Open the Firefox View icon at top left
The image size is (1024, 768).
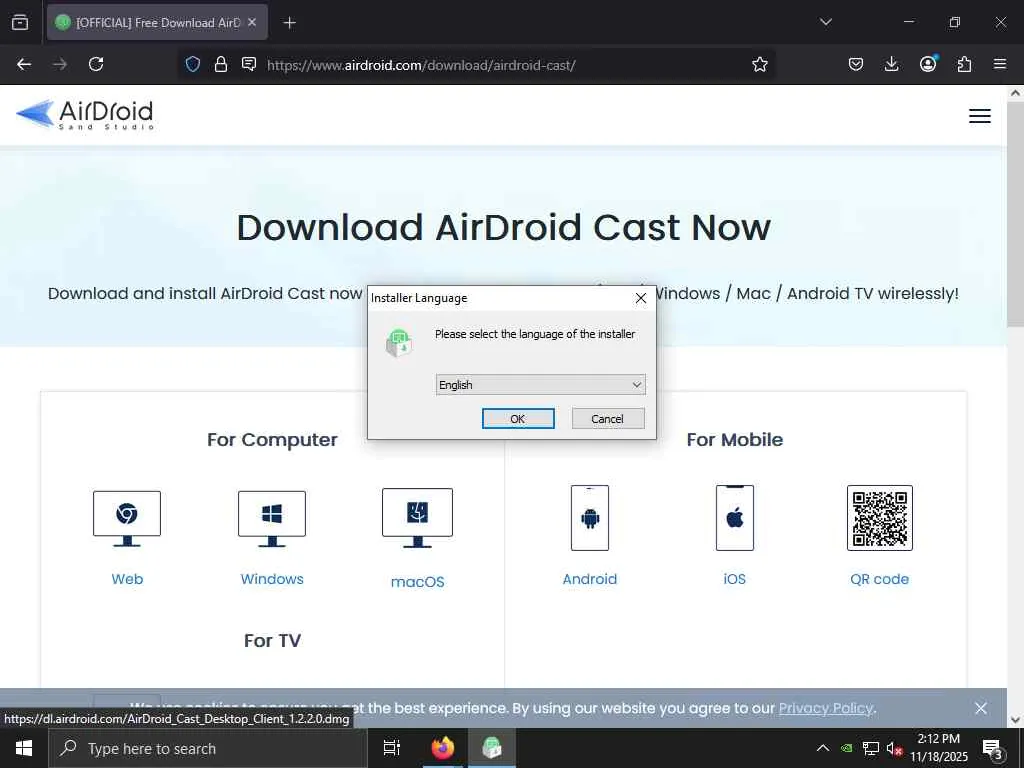[20, 22]
